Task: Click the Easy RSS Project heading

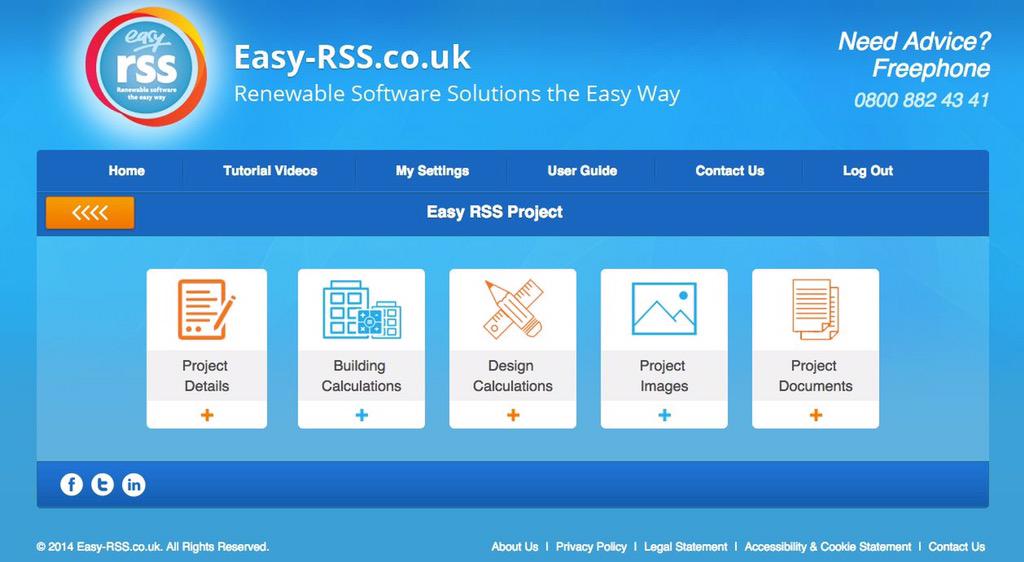Action: point(494,212)
